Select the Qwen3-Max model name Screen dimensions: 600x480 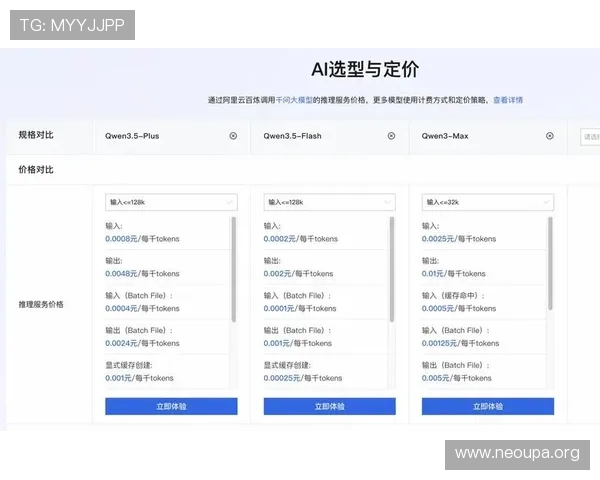click(x=445, y=136)
